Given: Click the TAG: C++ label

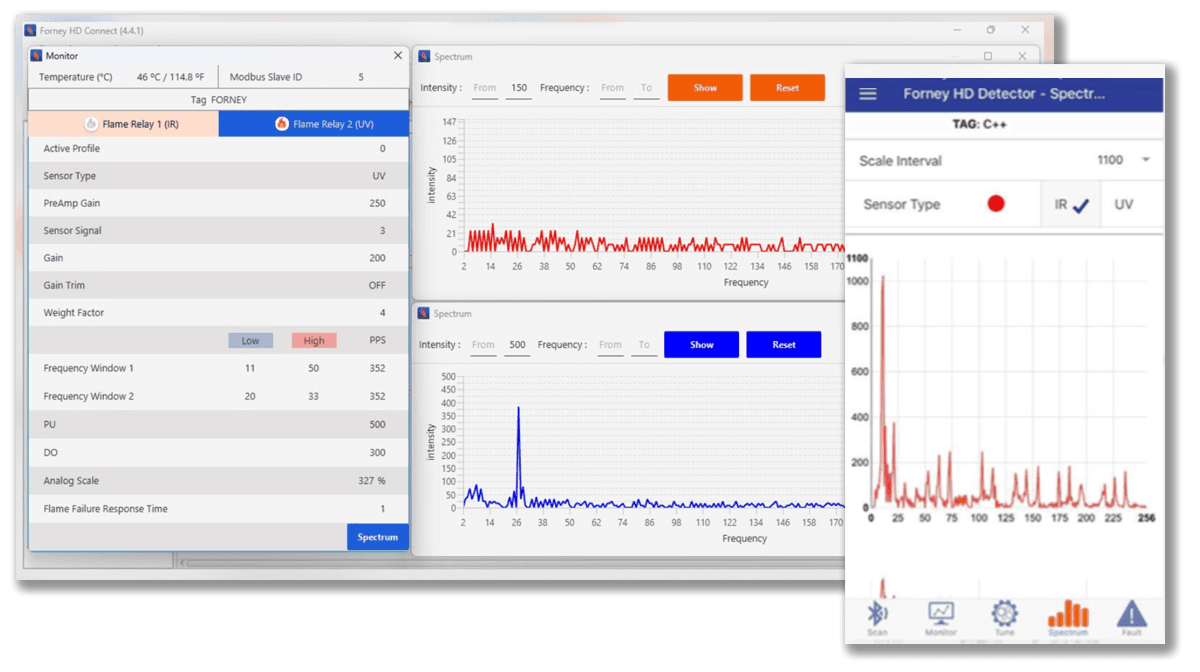Looking at the screenshot, I should 981,125.
